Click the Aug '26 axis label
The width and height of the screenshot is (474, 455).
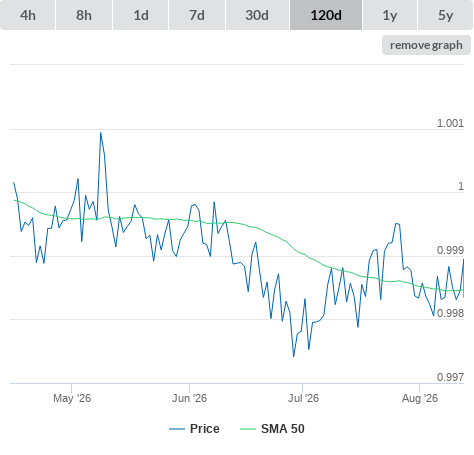tap(420, 398)
